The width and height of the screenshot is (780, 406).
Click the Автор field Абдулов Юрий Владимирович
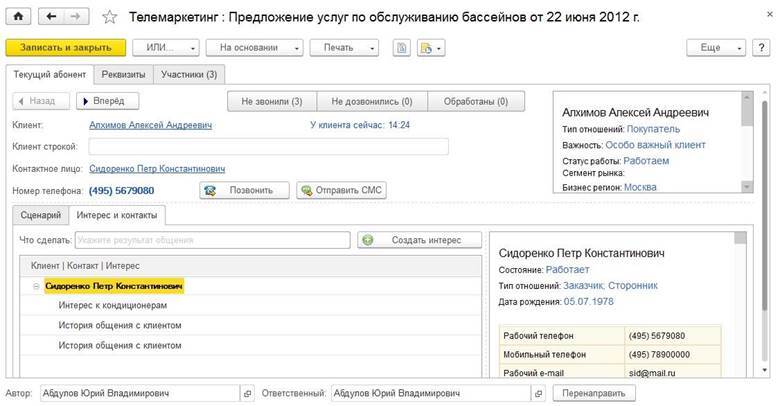pos(140,394)
